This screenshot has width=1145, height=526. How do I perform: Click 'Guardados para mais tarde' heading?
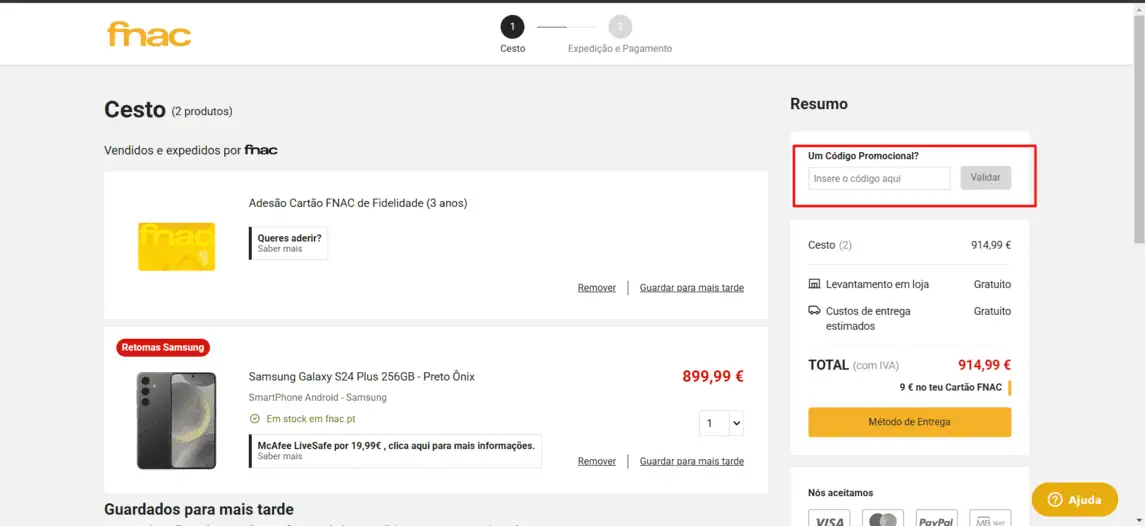(x=199, y=509)
